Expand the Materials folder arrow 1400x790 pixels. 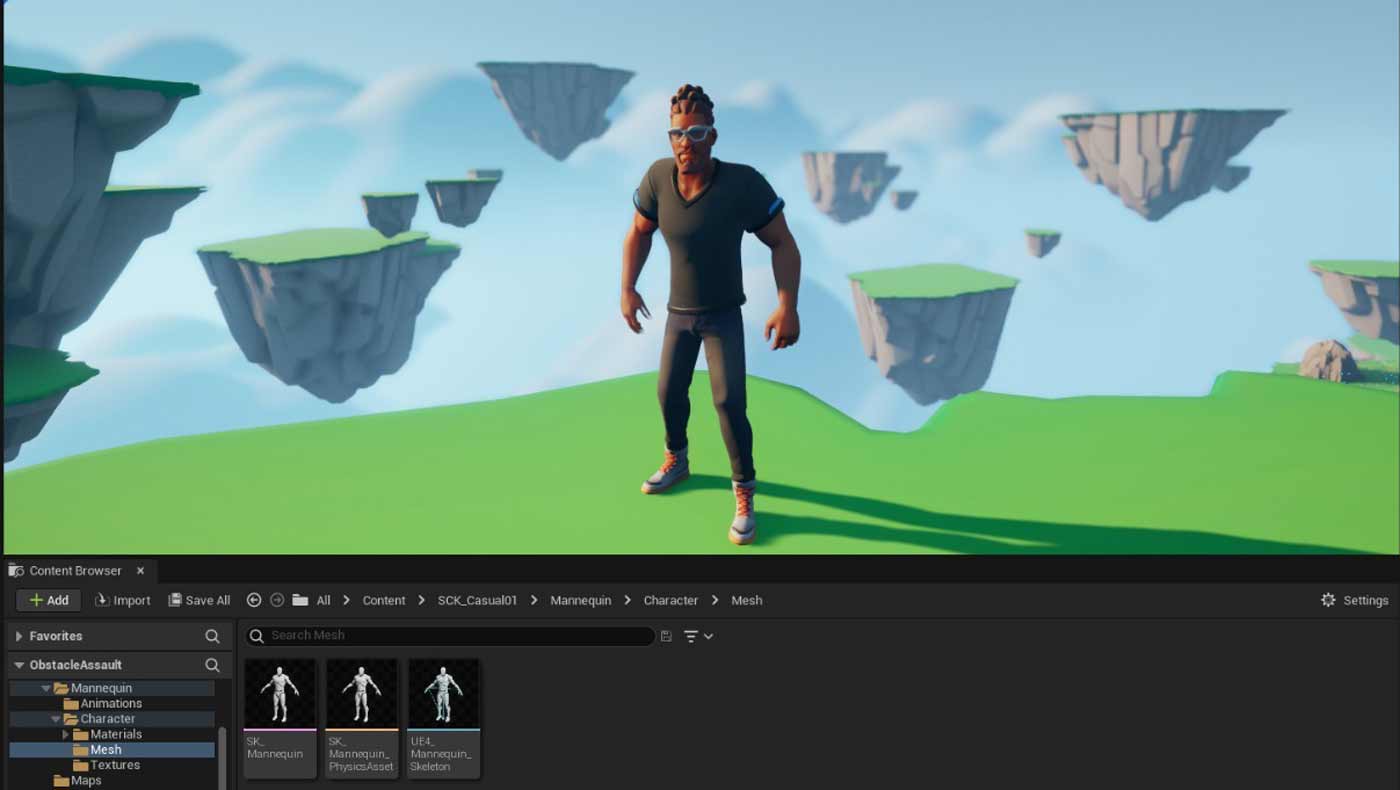pyautogui.click(x=66, y=734)
